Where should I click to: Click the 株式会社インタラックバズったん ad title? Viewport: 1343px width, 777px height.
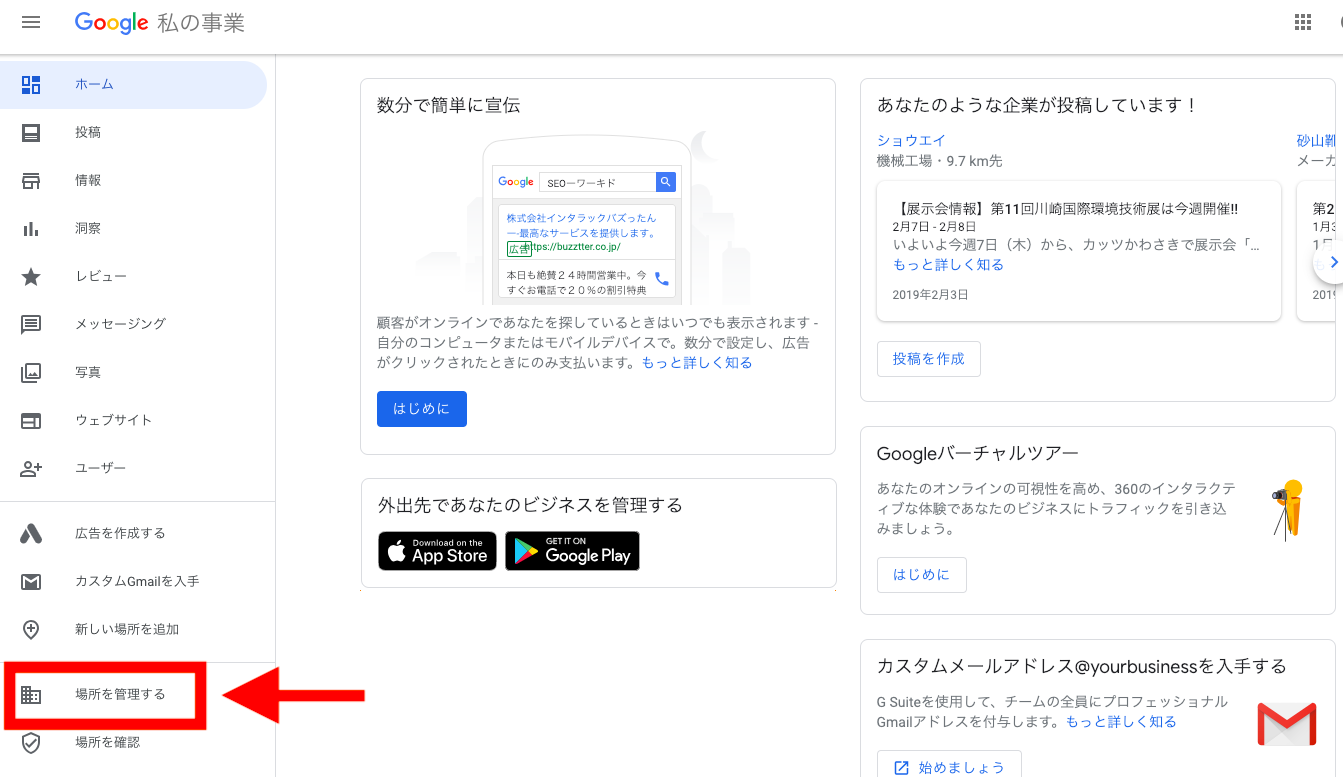[x=581, y=225]
